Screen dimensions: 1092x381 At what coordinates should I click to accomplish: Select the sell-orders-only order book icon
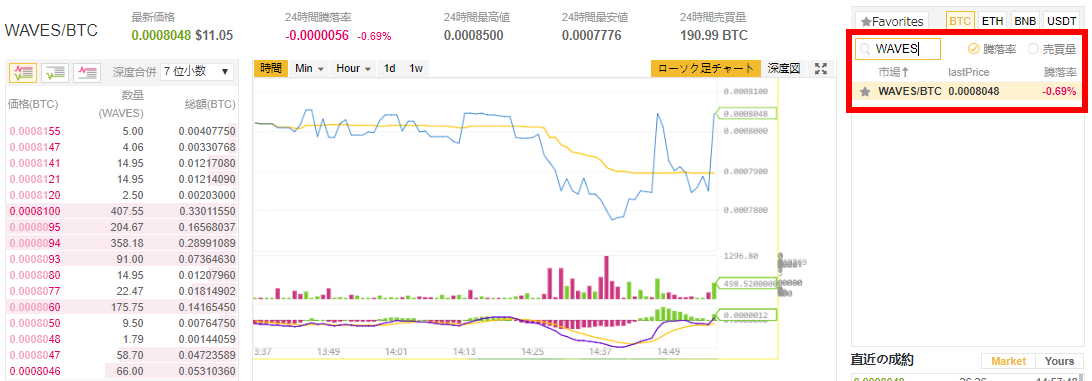tap(87, 71)
